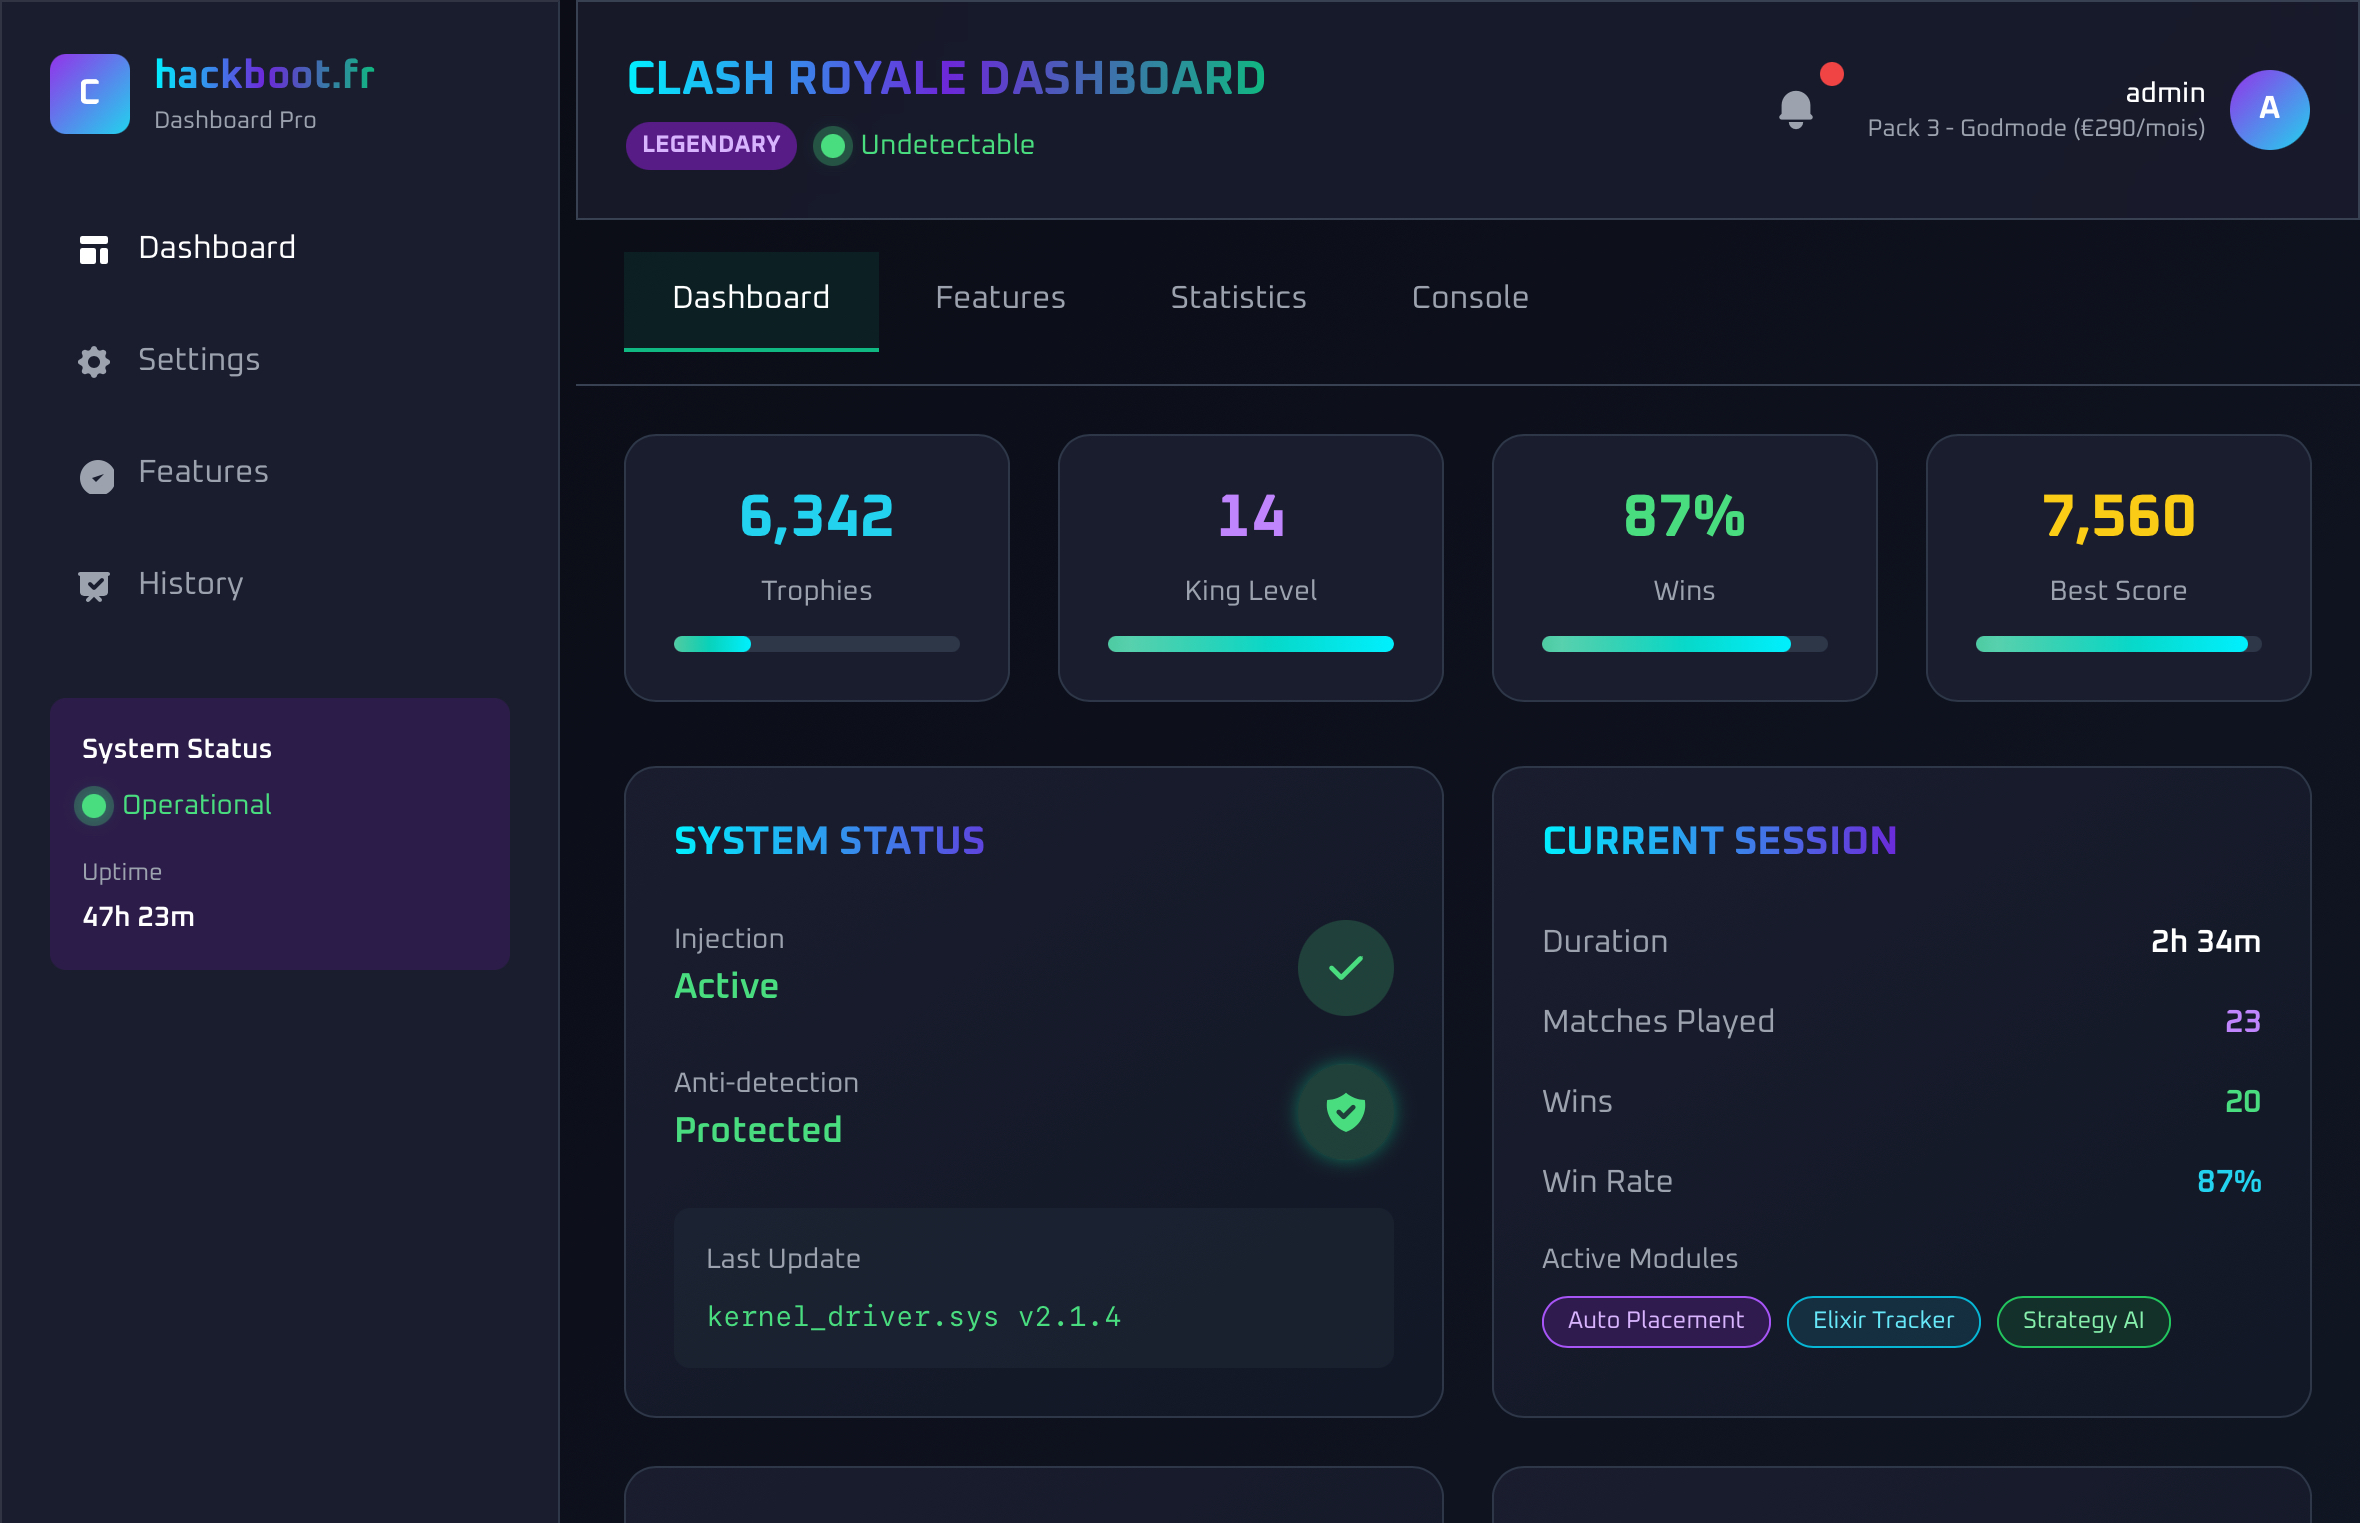This screenshot has width=2360, height=1523.
Task: Click the Last Update label
Action: 783,1259
